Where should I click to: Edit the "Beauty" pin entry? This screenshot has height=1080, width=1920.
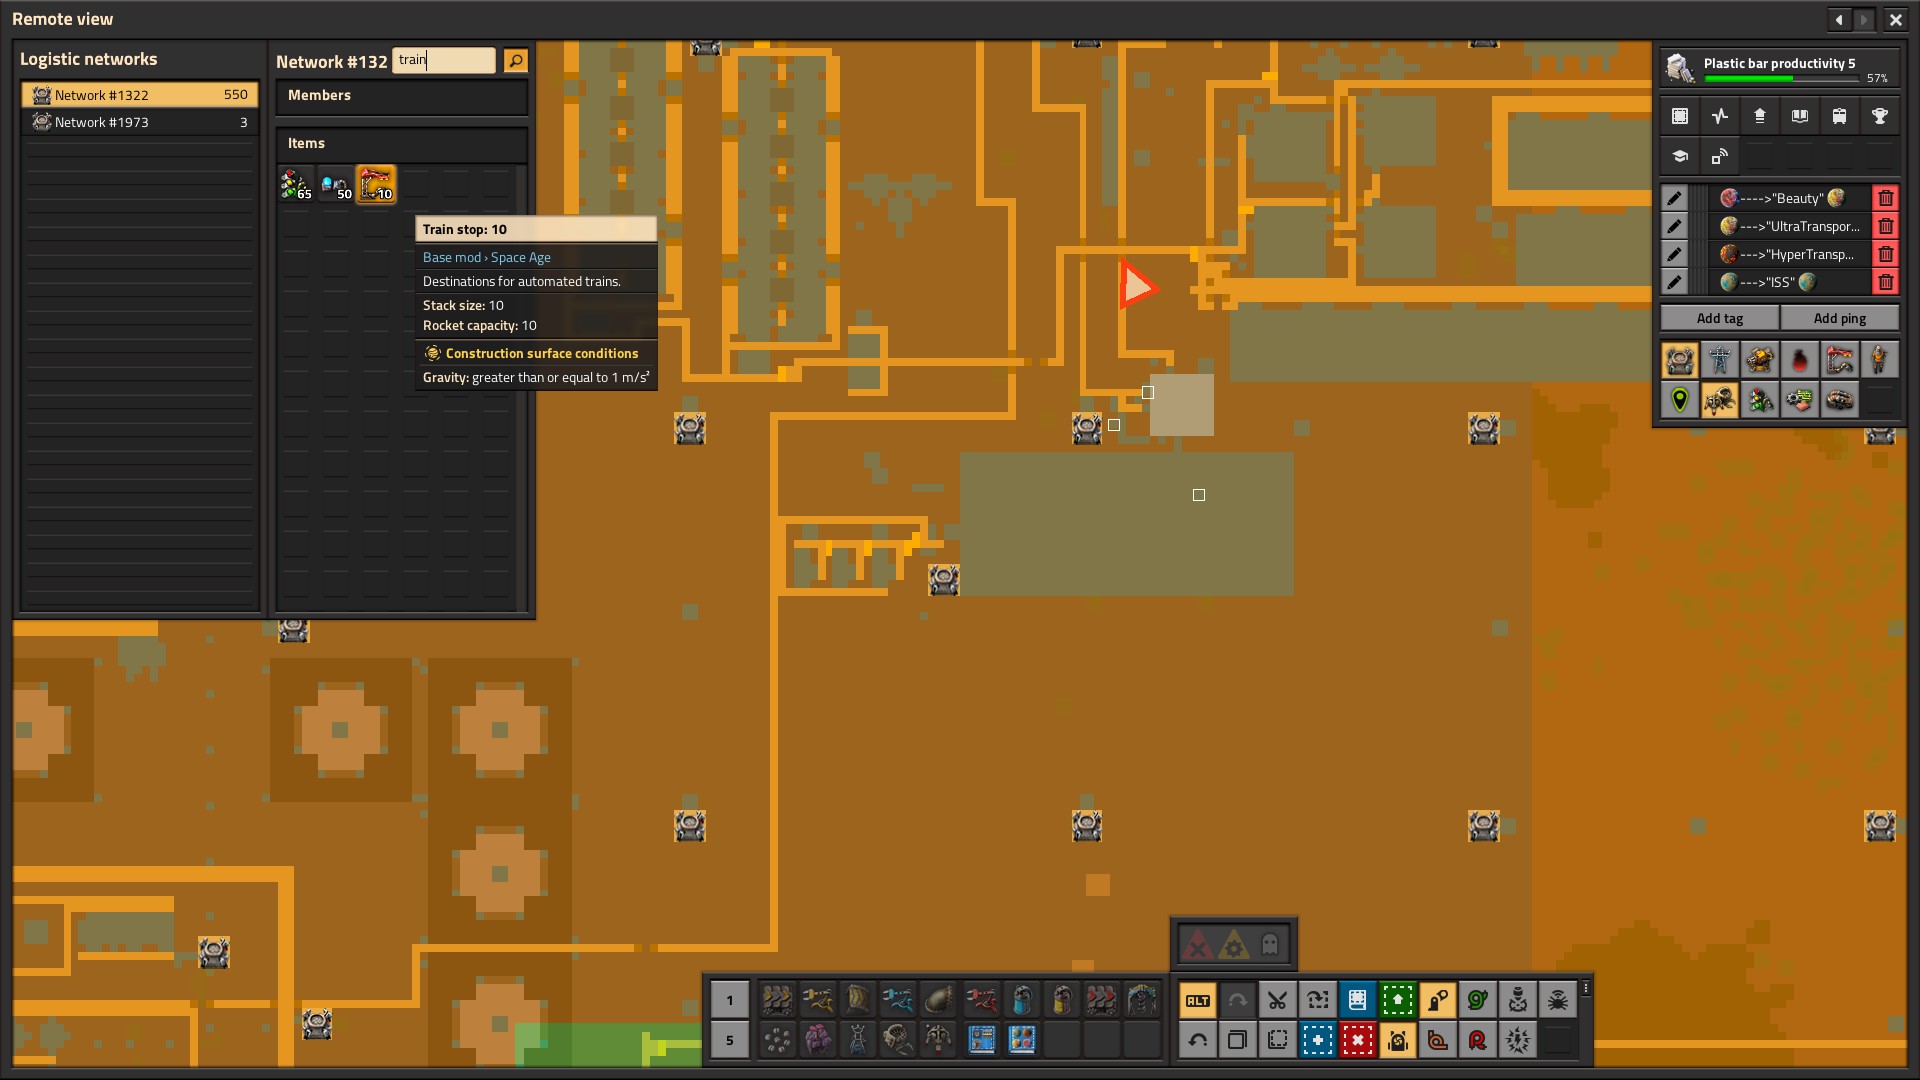tap(1675, 198)
